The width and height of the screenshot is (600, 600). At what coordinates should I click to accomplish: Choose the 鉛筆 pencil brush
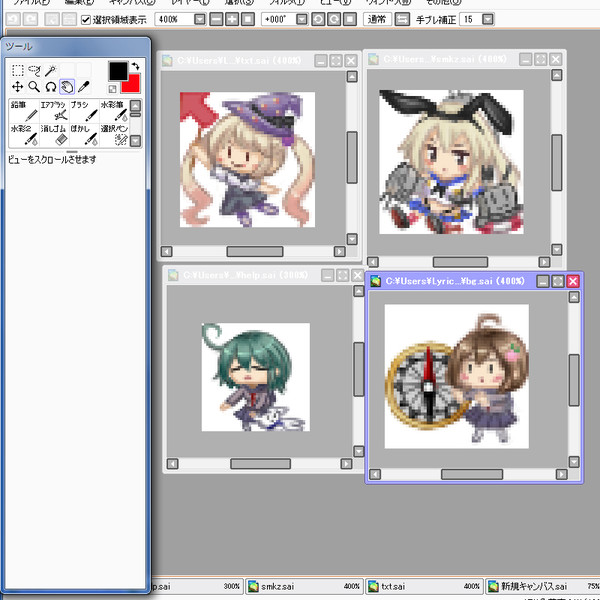[x=24, y=110]
